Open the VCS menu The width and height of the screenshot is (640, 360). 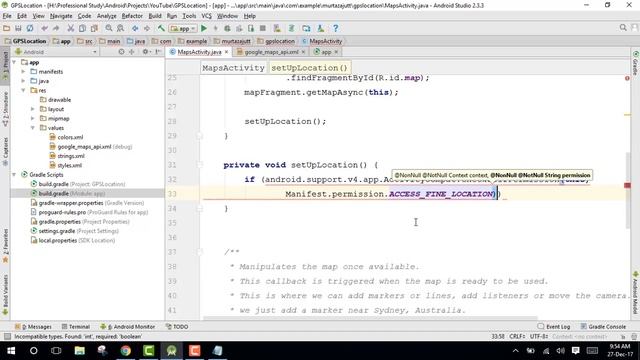[207, 16]
